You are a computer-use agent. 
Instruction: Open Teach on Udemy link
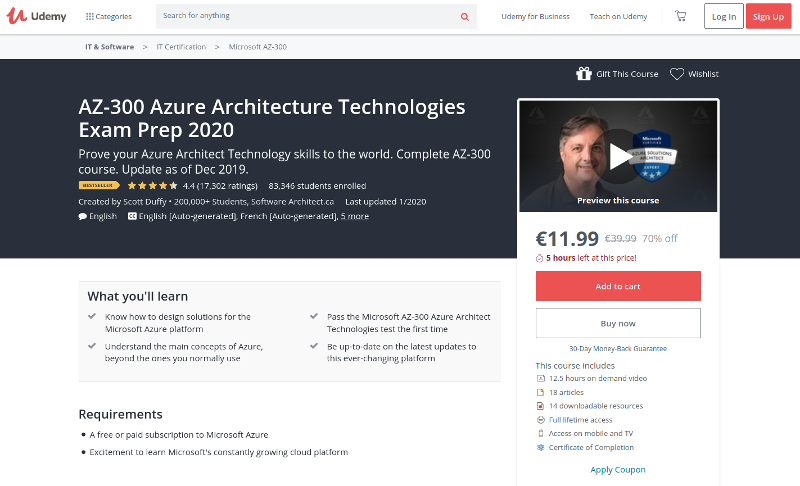point(618,16)
